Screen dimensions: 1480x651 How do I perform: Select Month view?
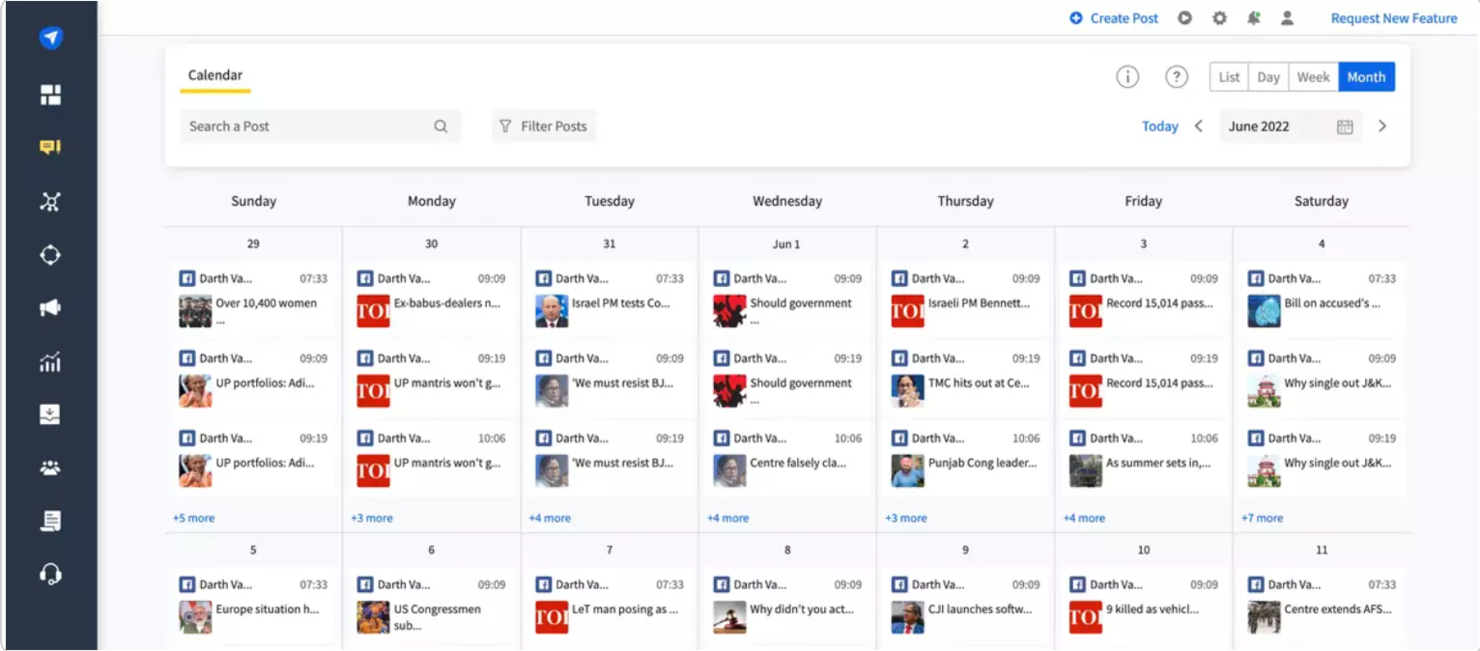pos(1366,77)
